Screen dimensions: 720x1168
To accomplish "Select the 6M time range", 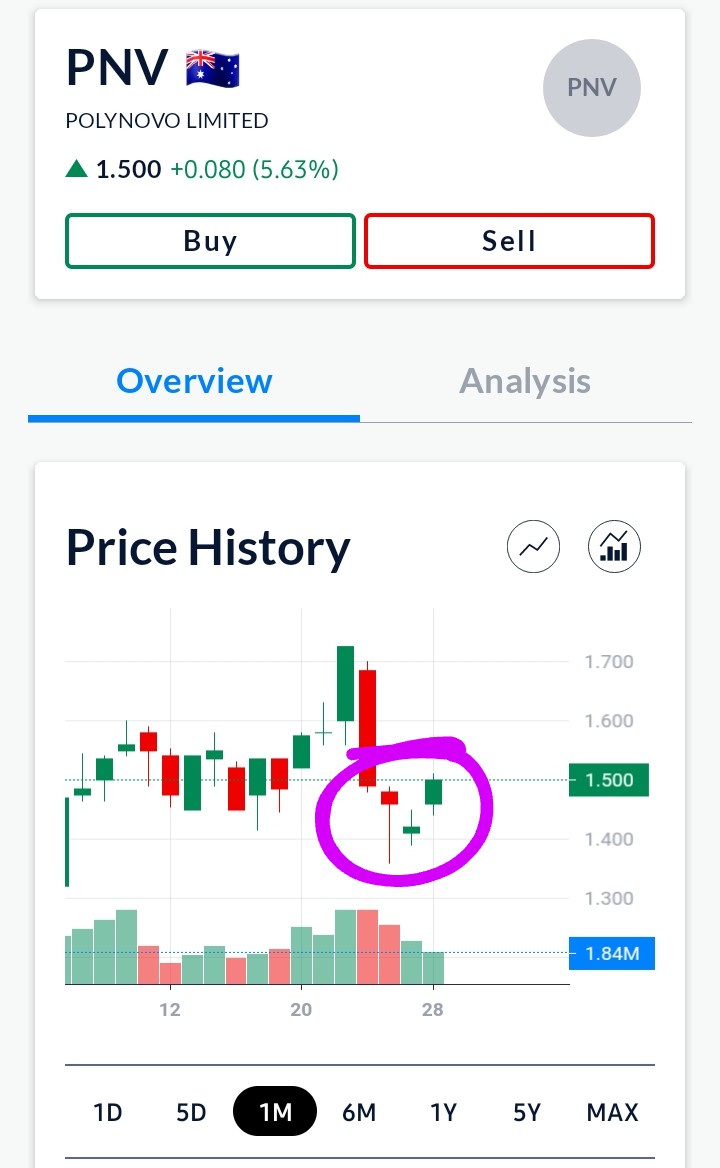I will pyautogui.click(x=359, y=1112).
